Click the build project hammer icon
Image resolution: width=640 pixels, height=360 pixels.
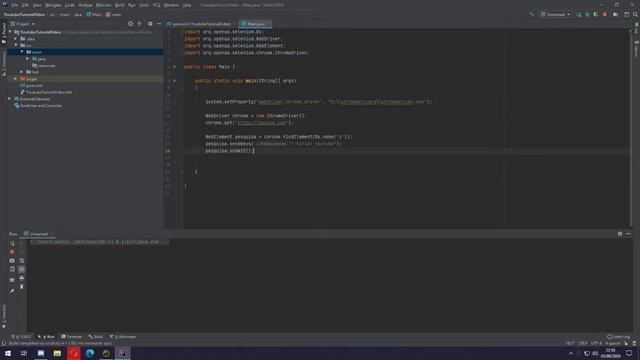[x=531, y=14]
